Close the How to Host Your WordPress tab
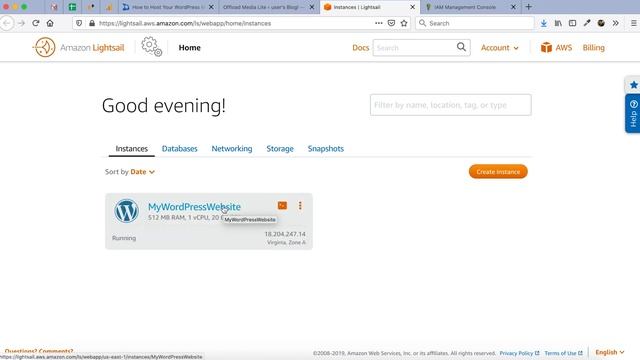640x360 pixels. coord(211,7)
